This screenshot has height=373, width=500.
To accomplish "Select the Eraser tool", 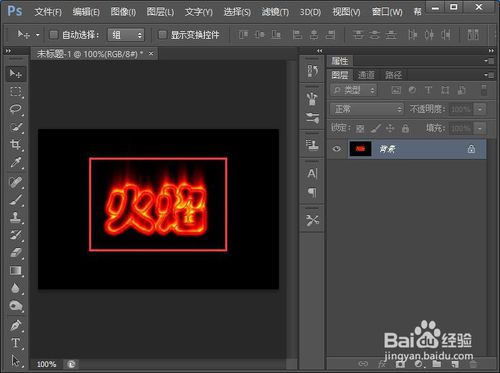I will tap(15, 253).
